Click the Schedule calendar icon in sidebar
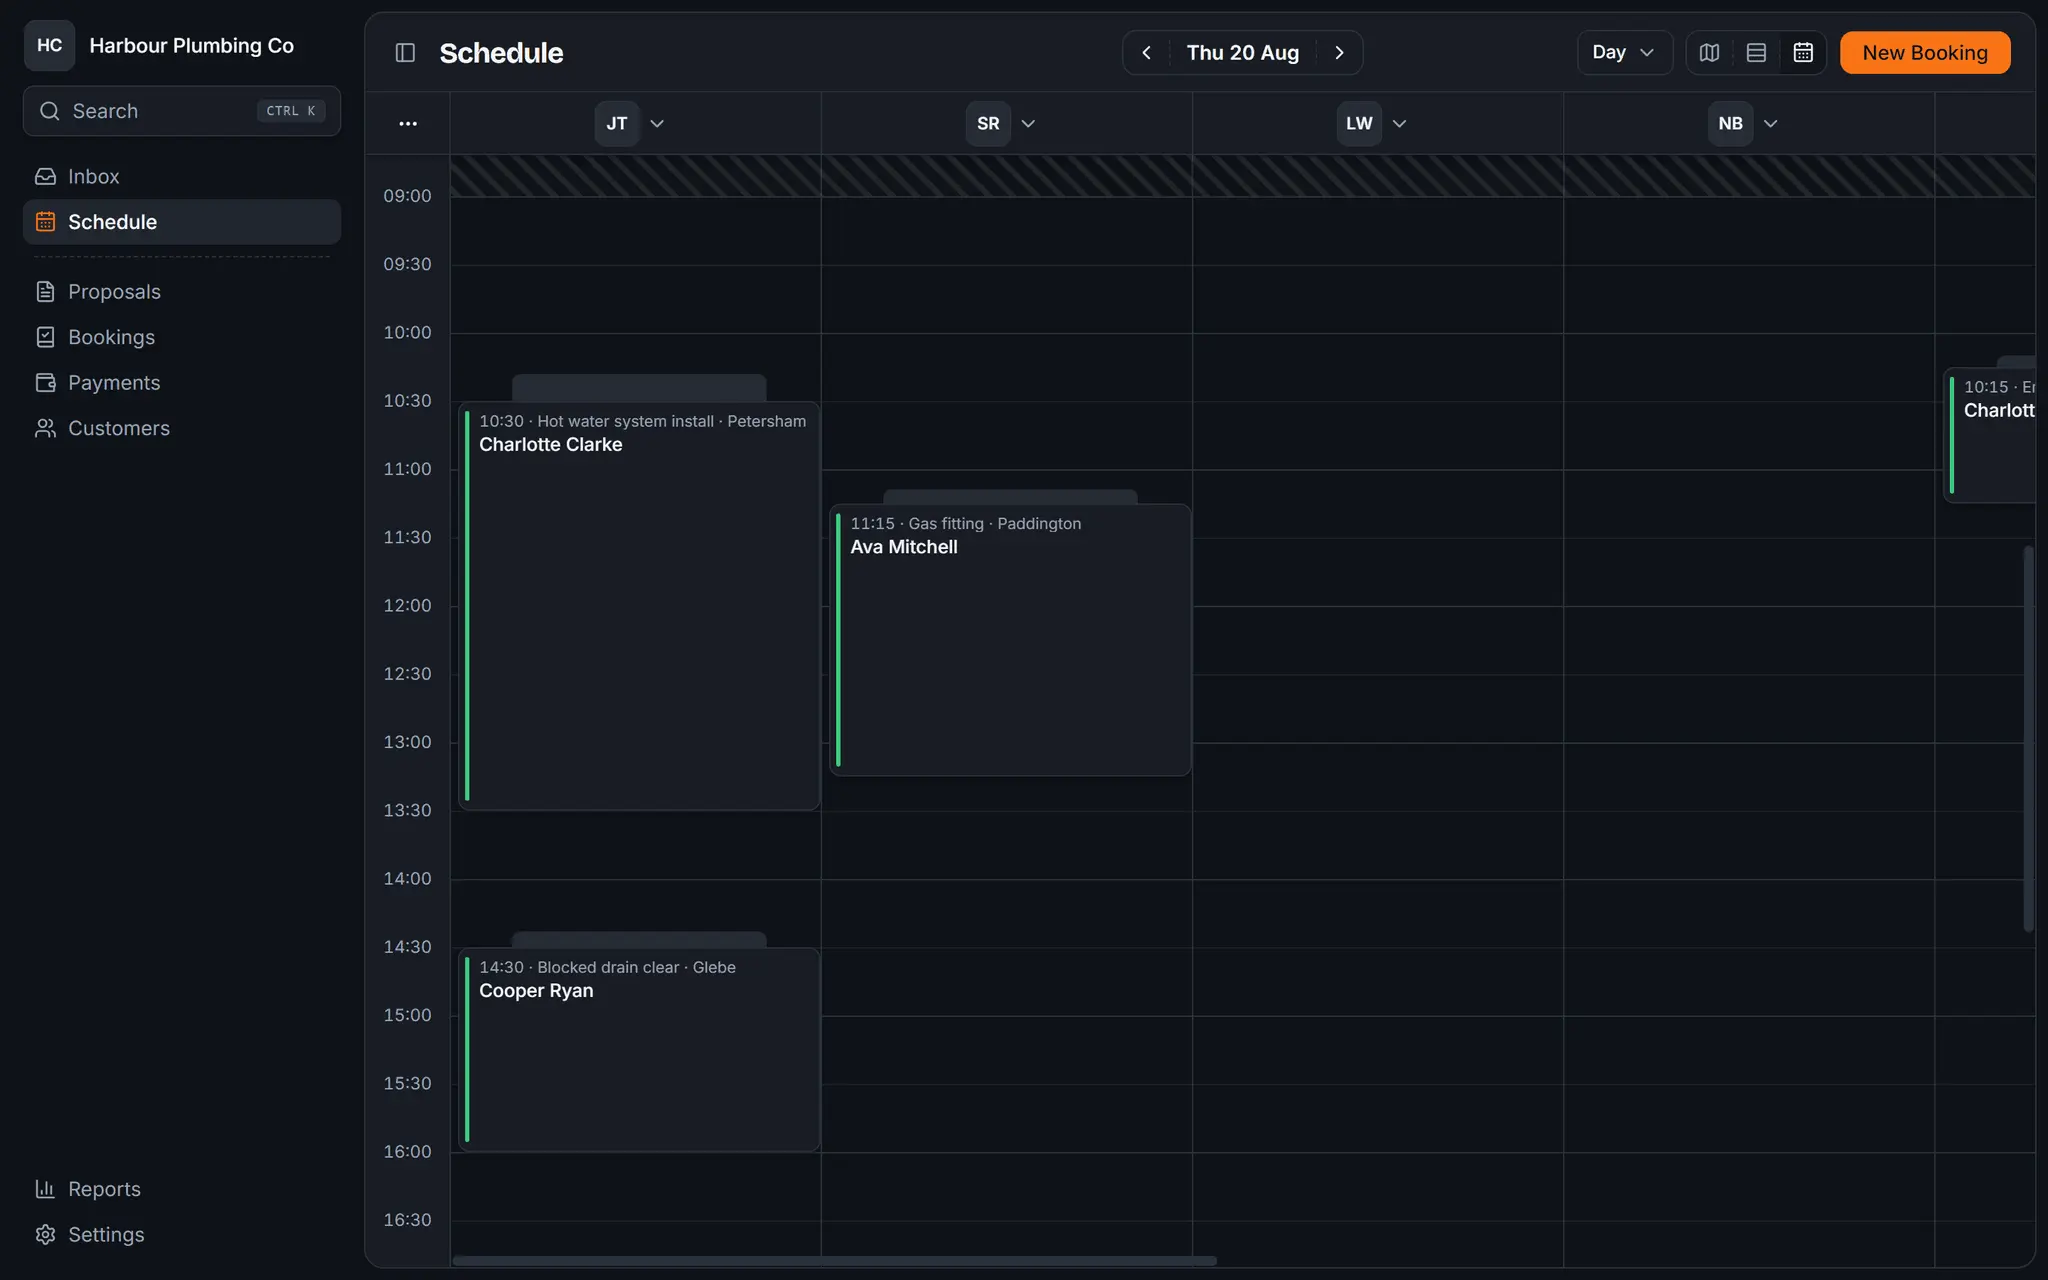This screenshot has width=2048, height=1280. pyautogui.click(x=45, y=222)
